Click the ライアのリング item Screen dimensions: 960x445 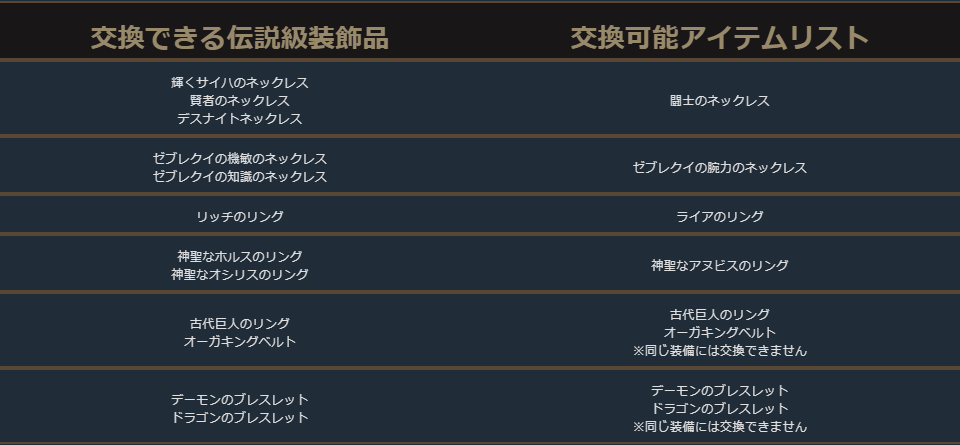pos(720,217)
